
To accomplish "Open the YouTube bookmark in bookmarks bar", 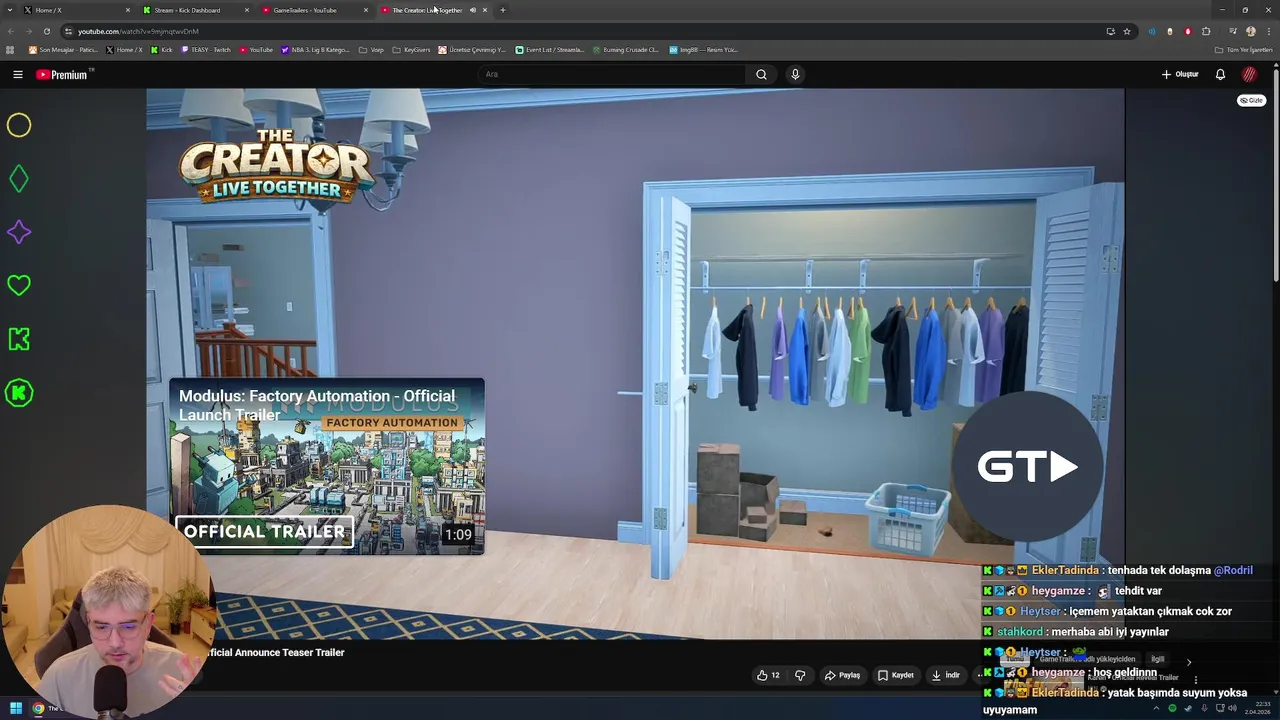I will coord(256,49).
